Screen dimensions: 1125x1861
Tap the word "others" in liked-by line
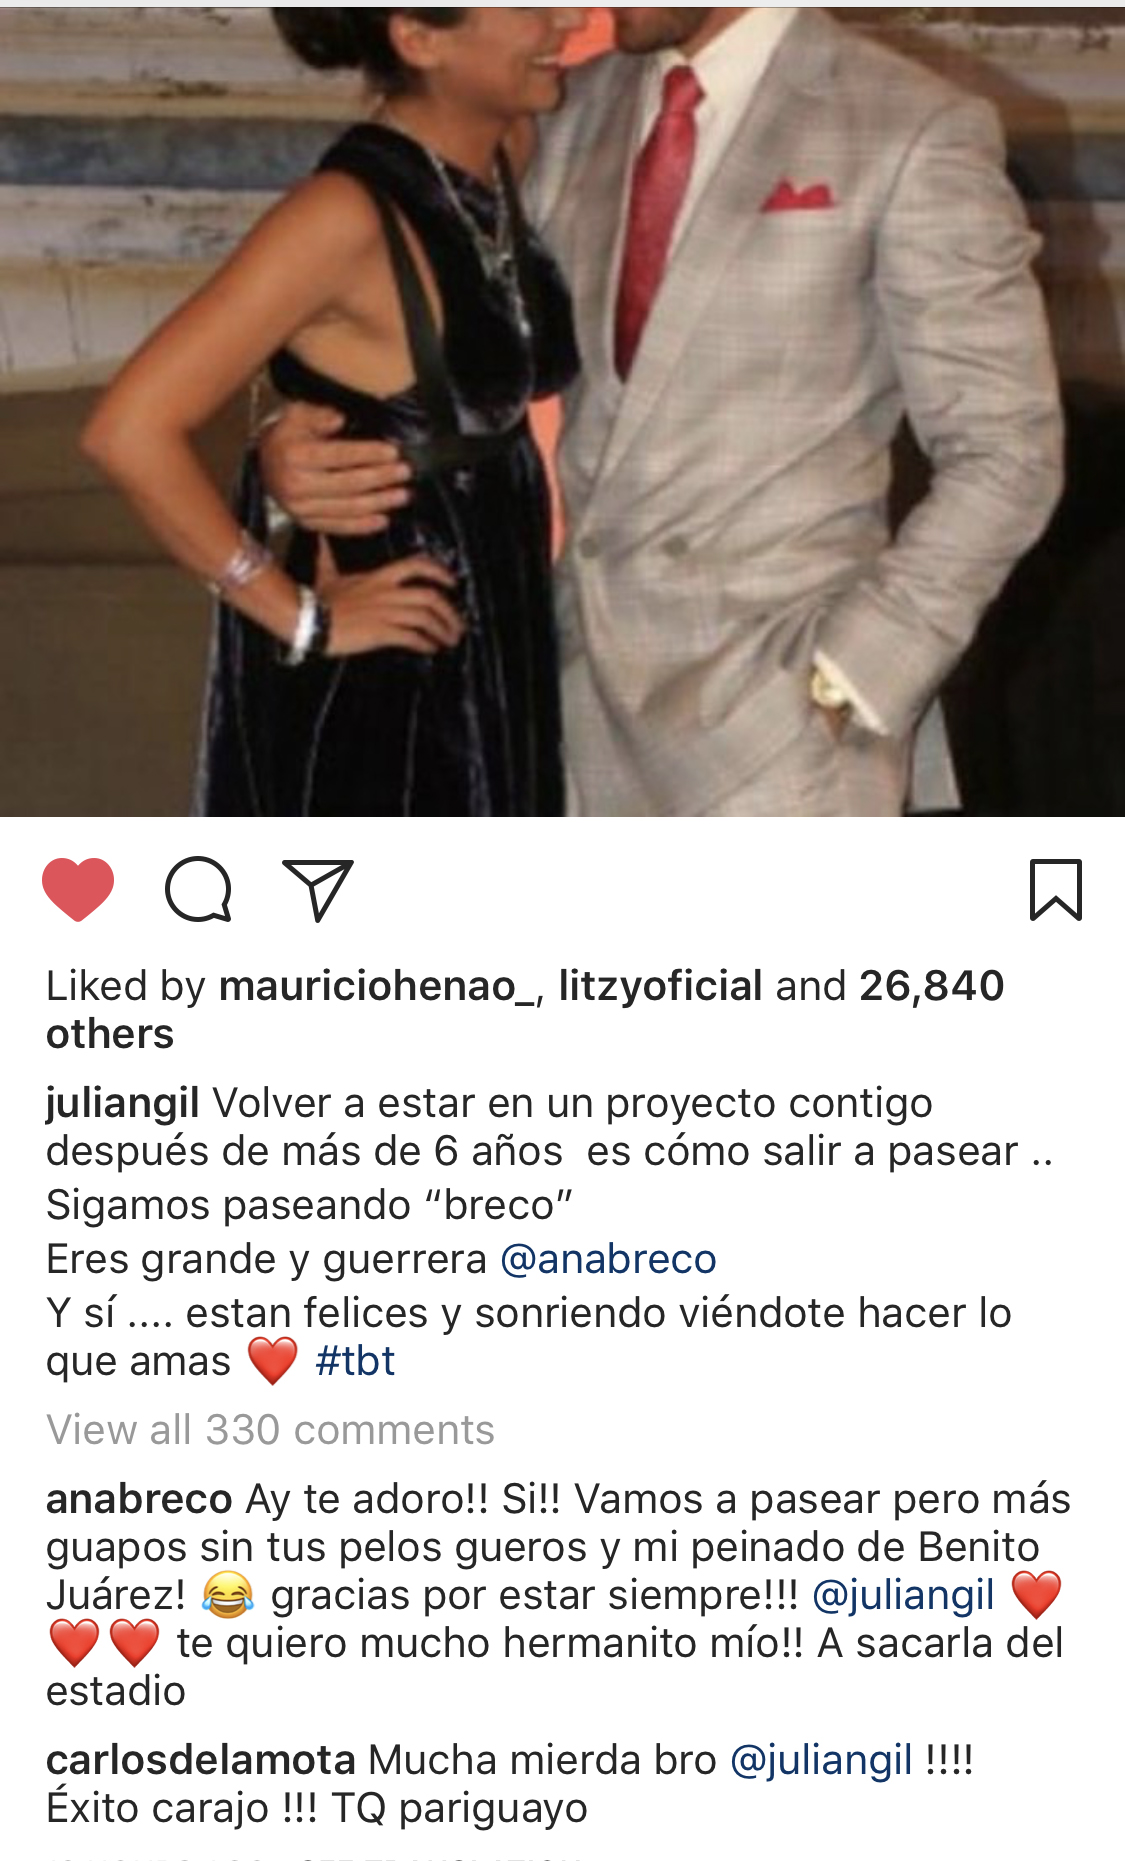pyautogui.click(x=110, y=1034)
